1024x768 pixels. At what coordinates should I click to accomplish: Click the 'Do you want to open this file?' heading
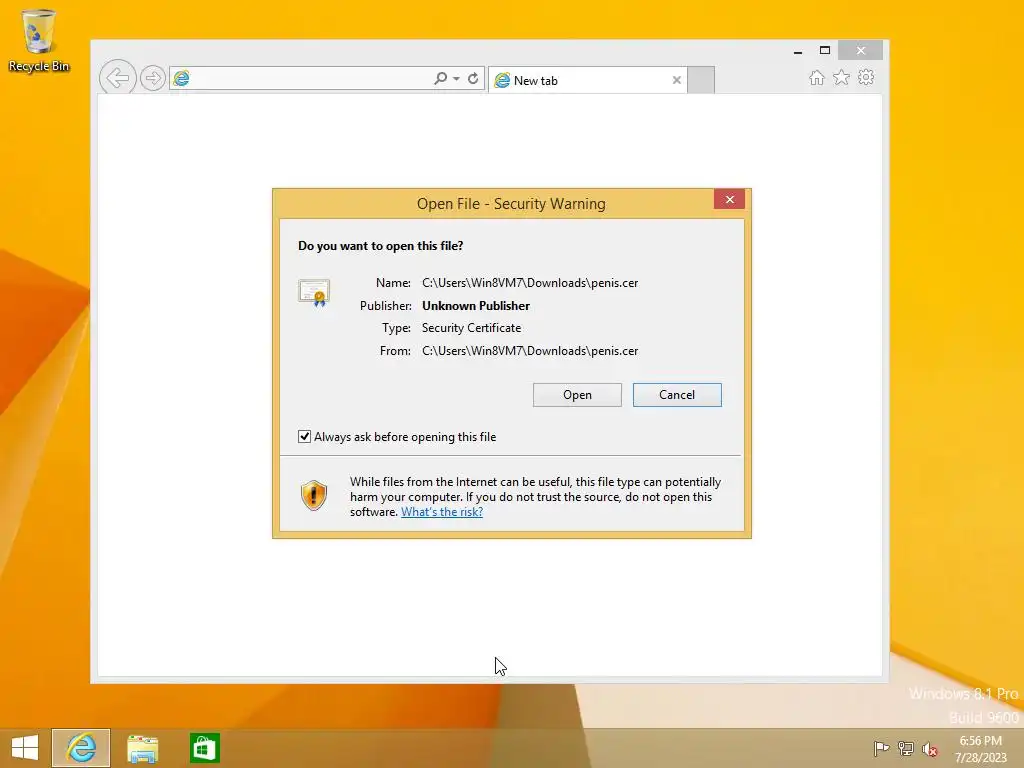(381, 246)
